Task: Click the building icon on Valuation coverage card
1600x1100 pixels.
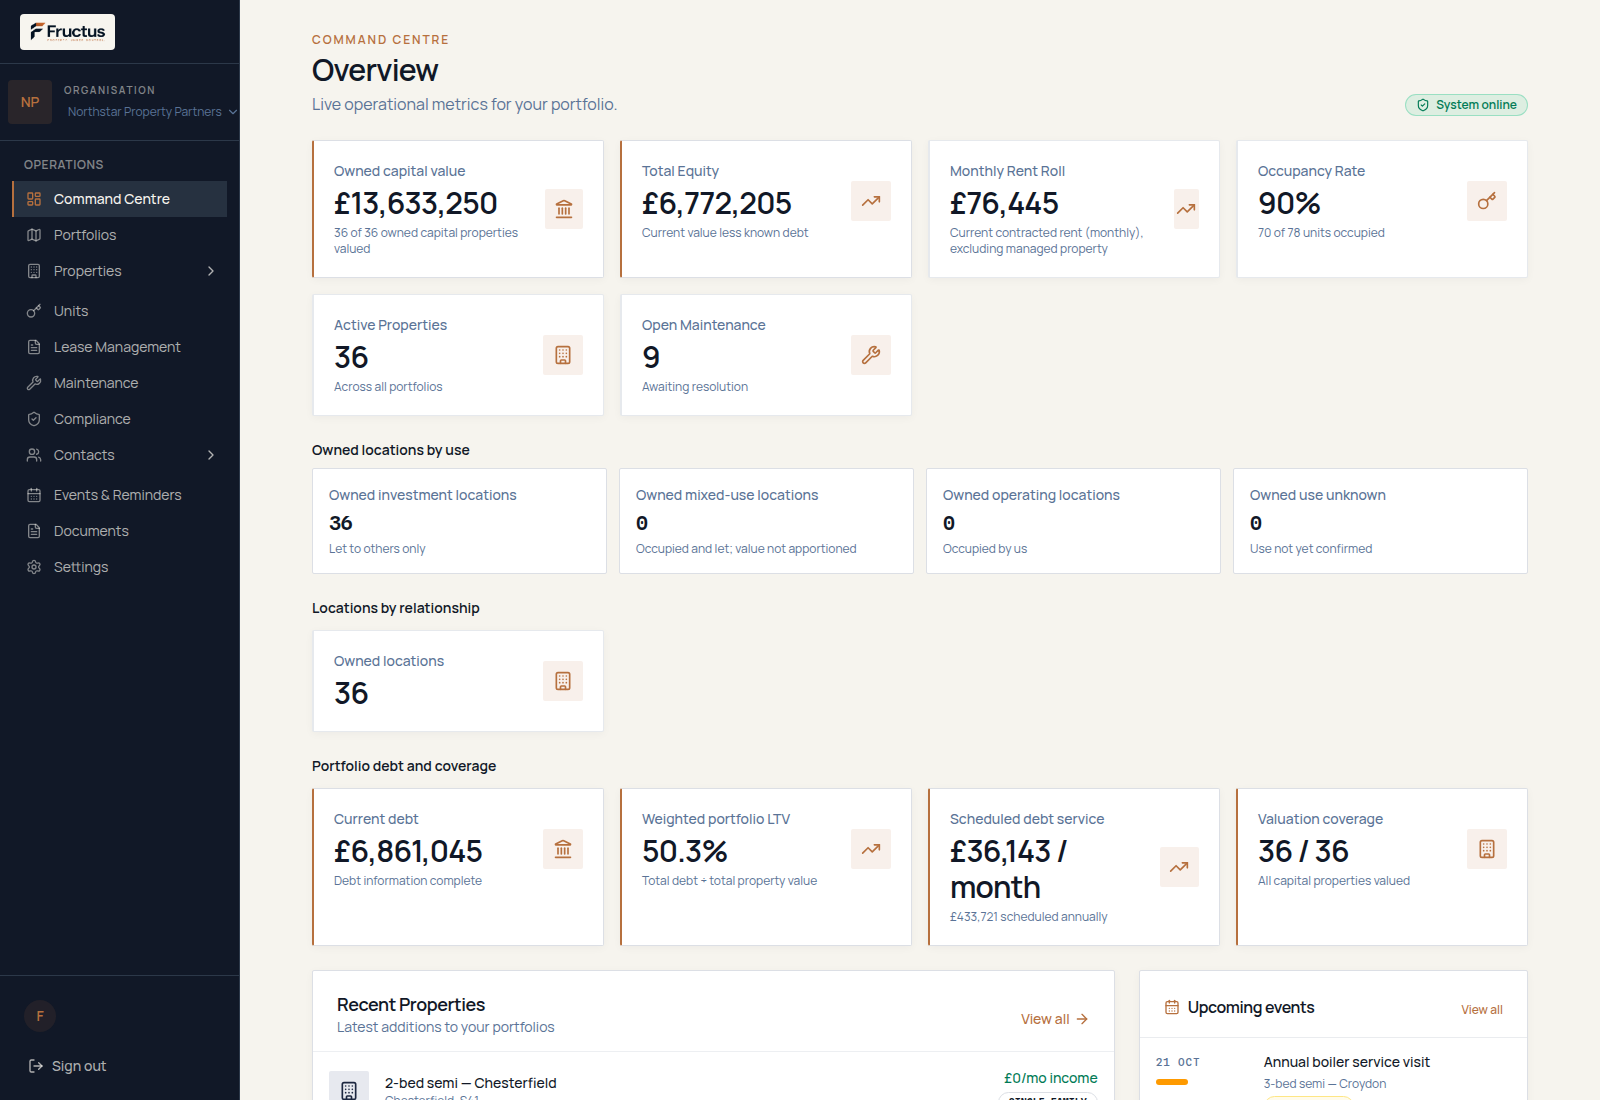Action: point(1487,849)
